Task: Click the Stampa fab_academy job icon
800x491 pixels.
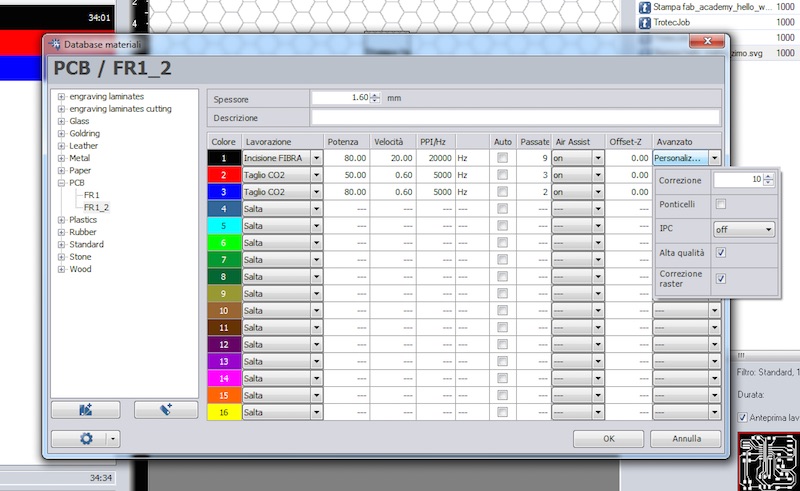Action: [x=645, y=7]
